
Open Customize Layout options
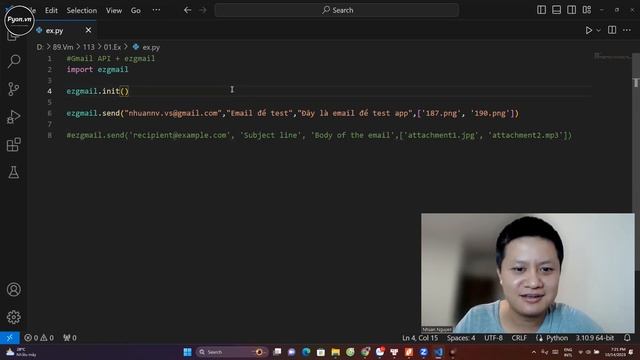click(587, 10)
